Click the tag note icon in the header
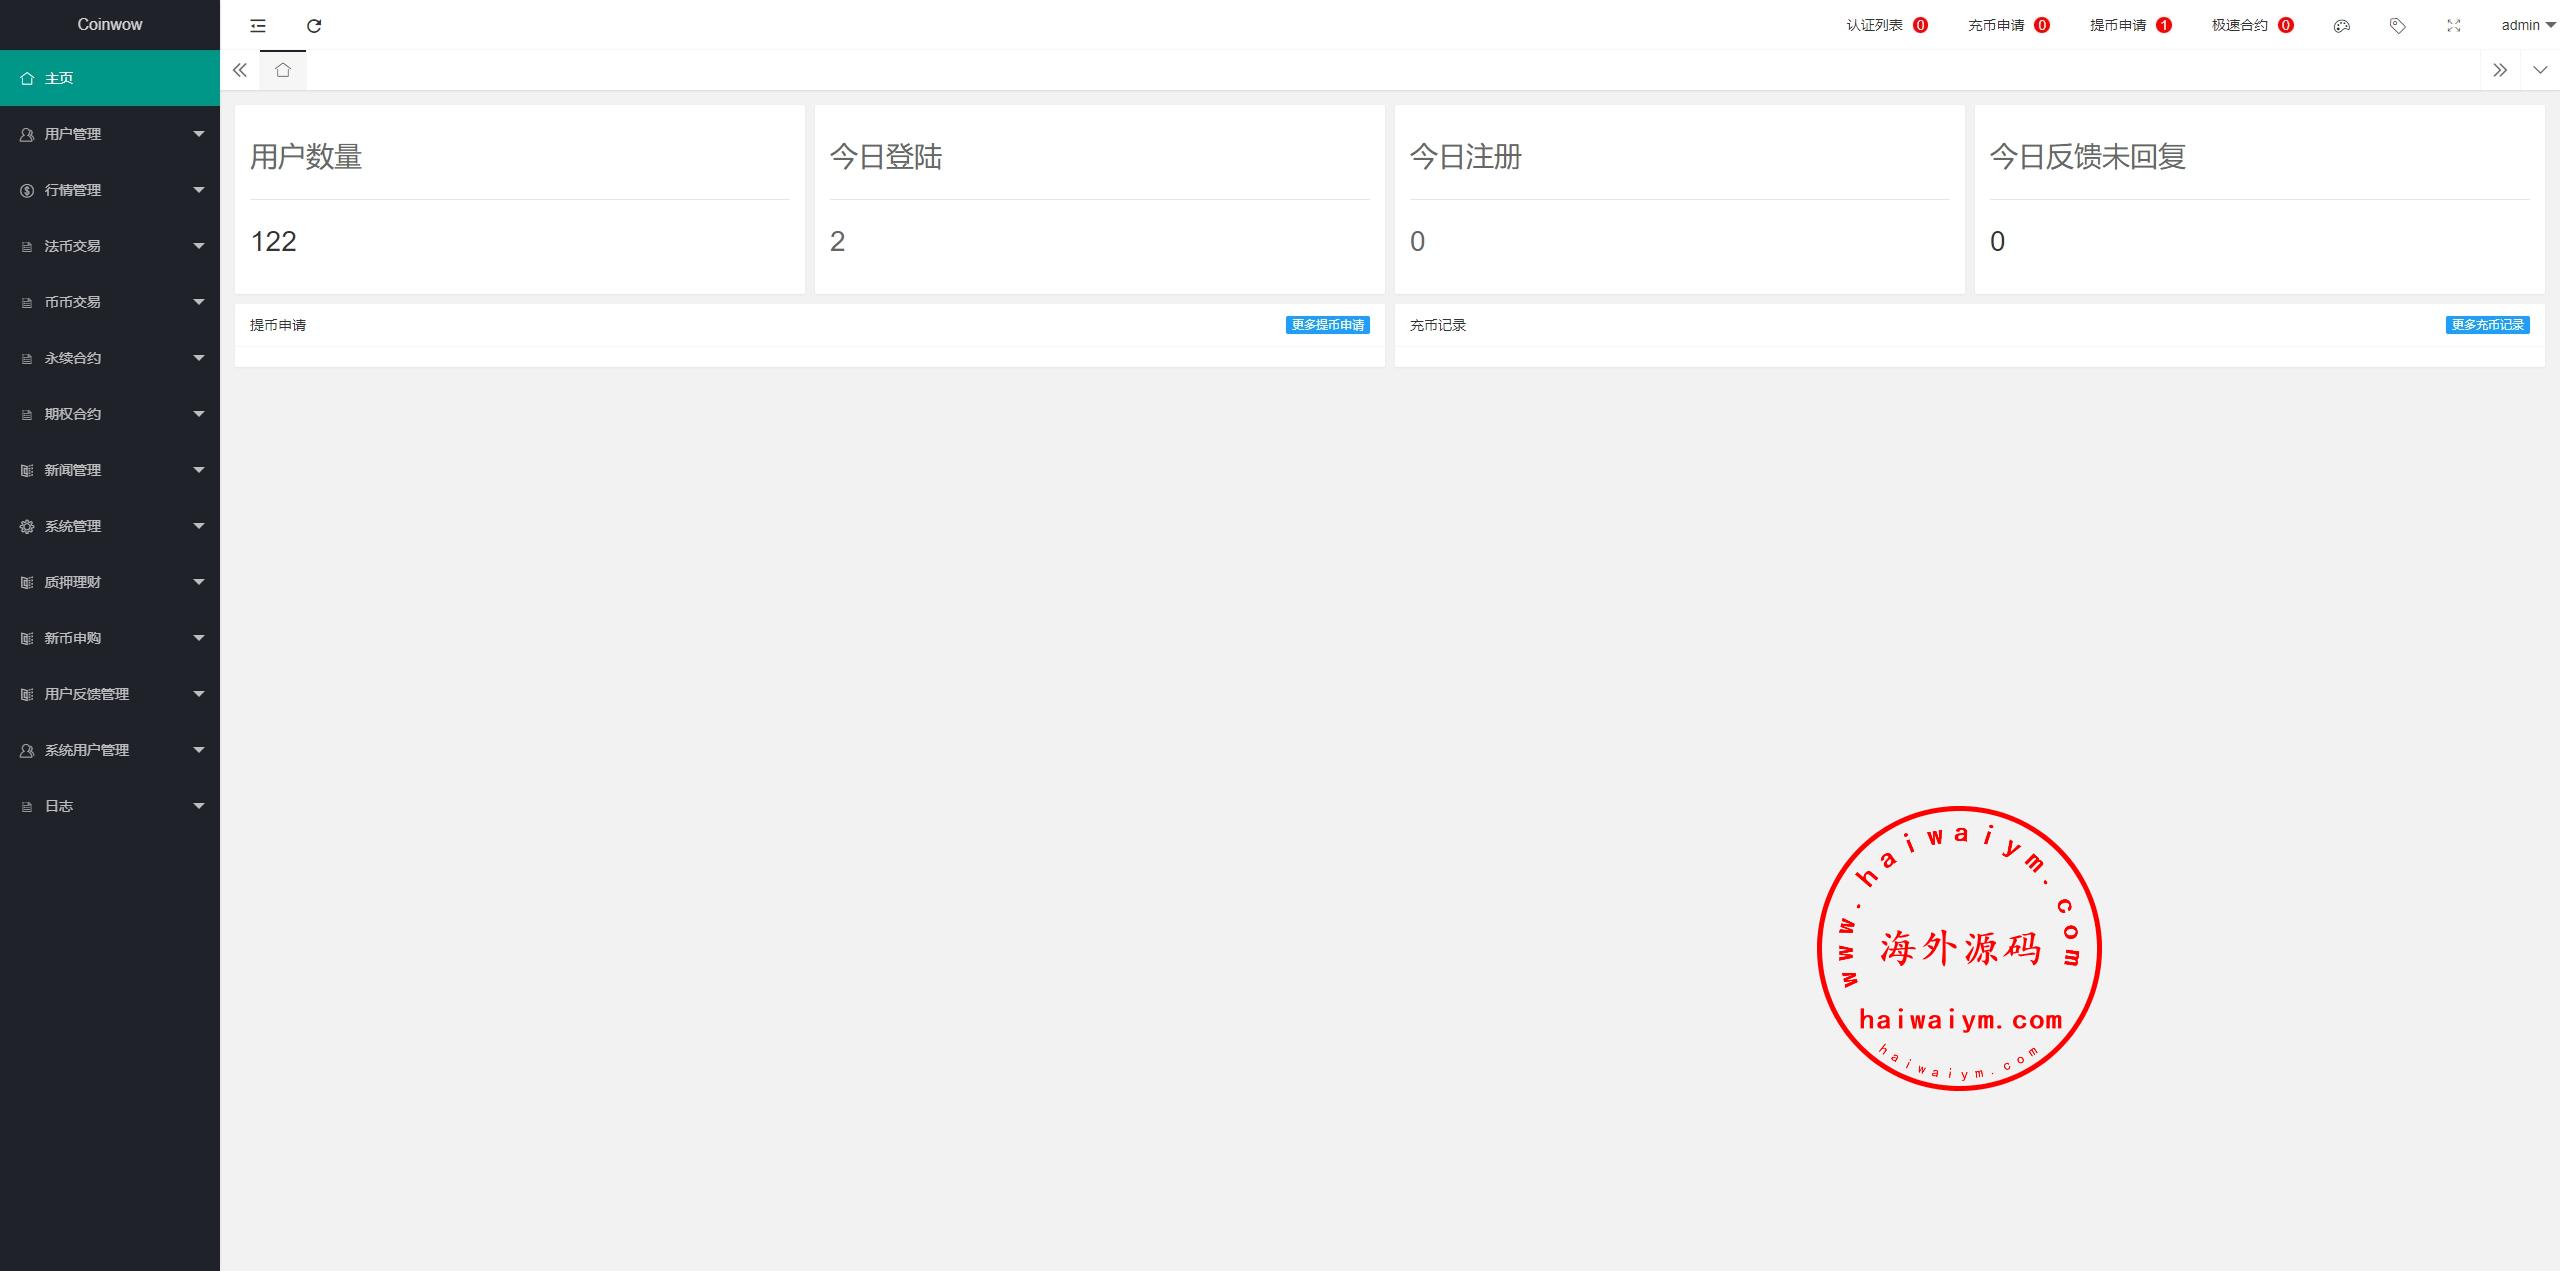Image resolution: width=2560 pixels, height=1271 pixels. tap(2397, 26)
